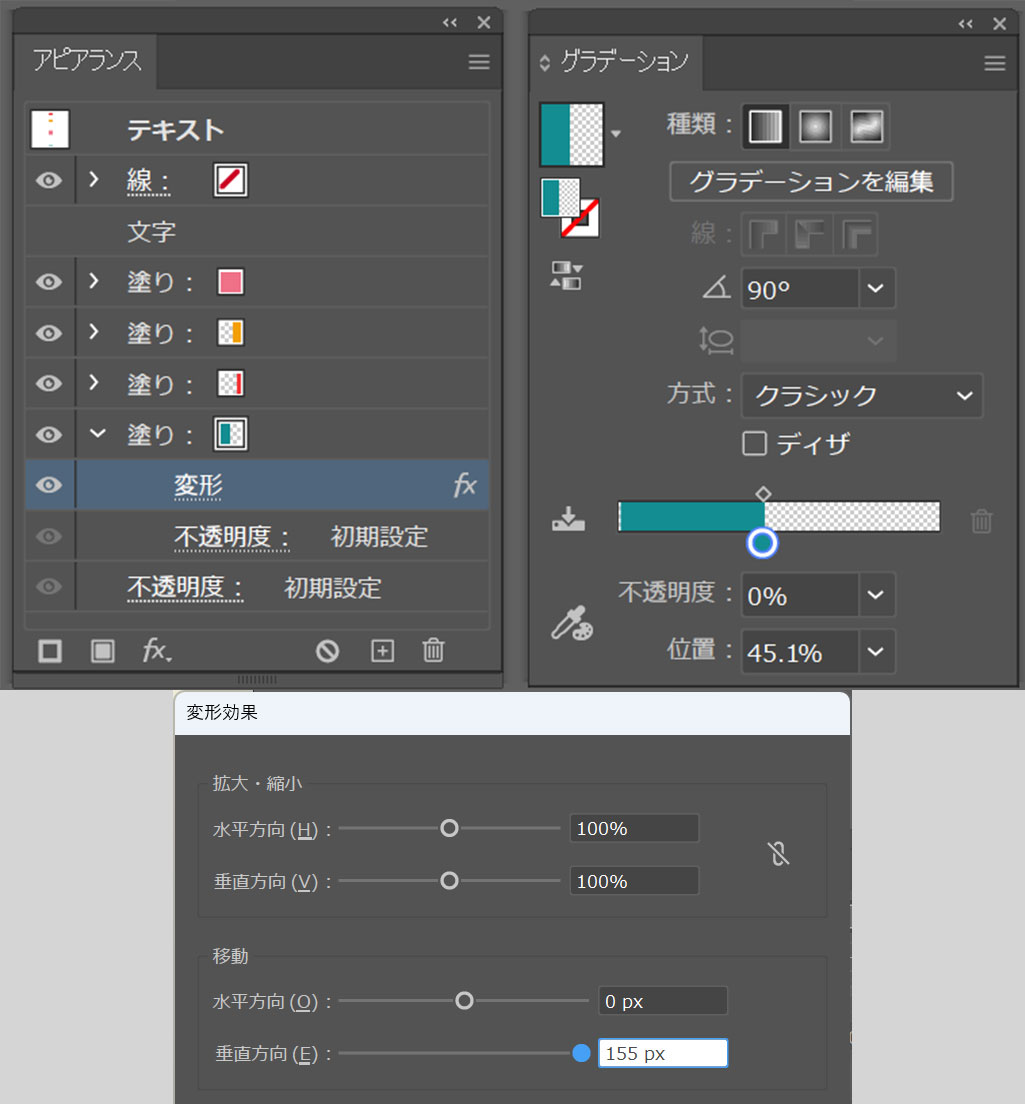Toggle visibility of the 変形 effect
Viewport: 1025px width, 1104px height.
49,485
